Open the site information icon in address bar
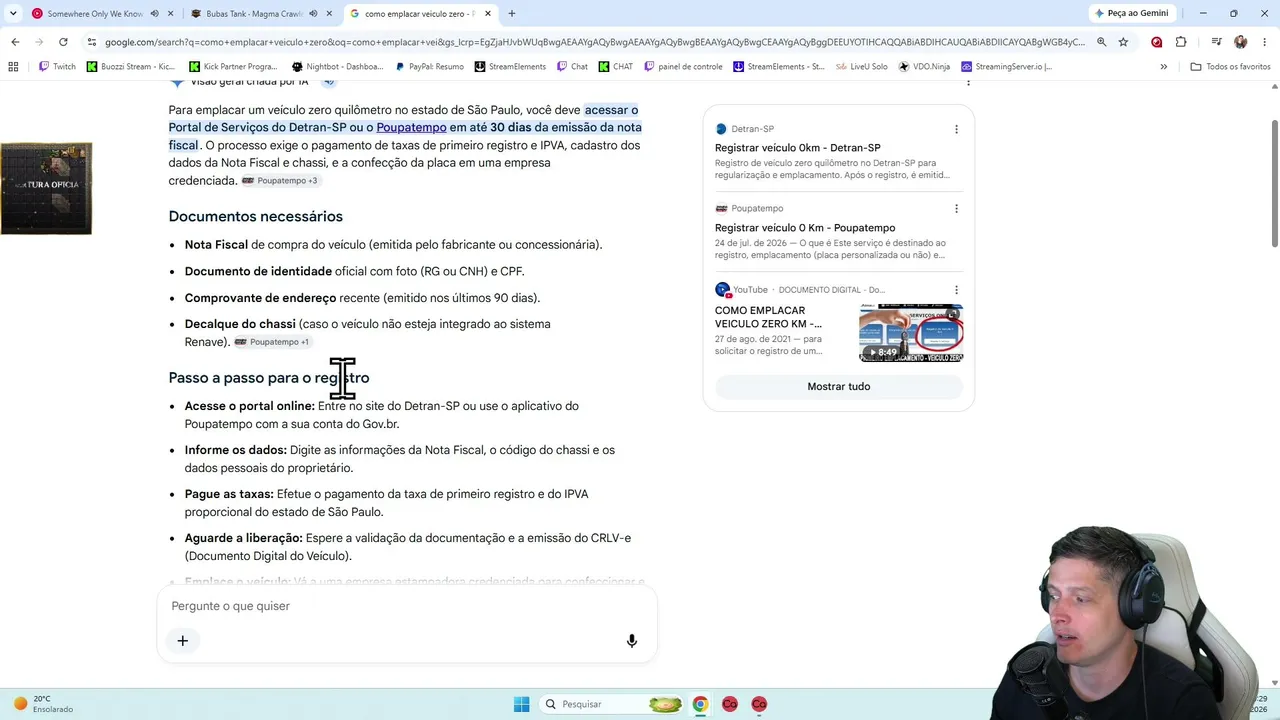Viewport: 1280px width, 720px height. pos(92,42)
